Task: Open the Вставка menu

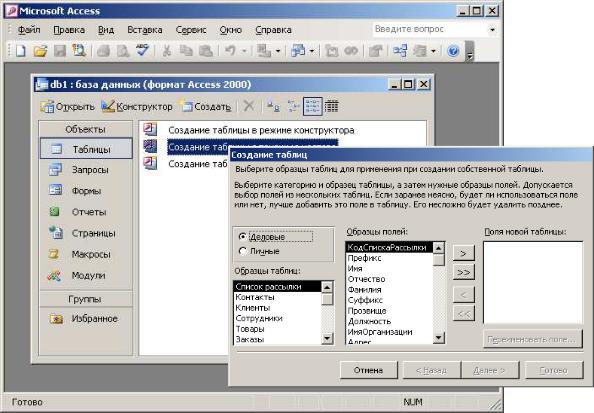Action: (145, 30)
